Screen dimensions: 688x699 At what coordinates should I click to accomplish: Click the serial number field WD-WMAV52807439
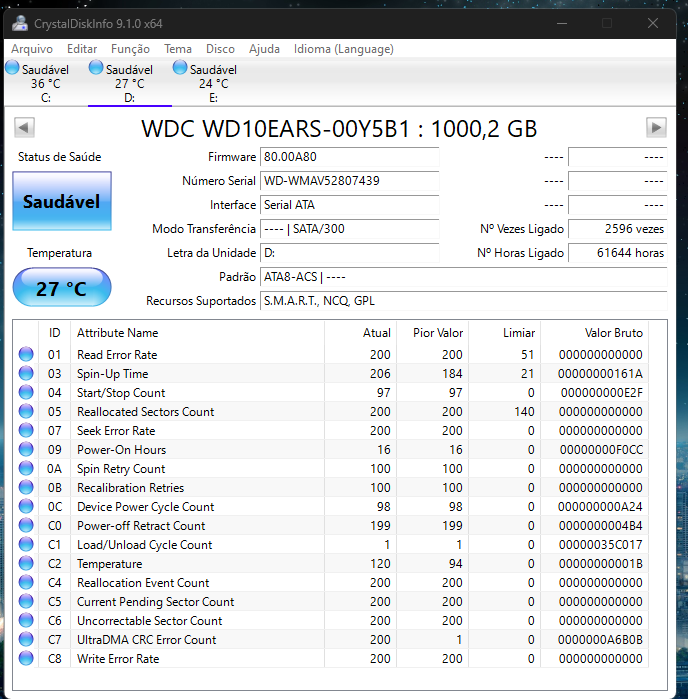[x=350, y=181]
